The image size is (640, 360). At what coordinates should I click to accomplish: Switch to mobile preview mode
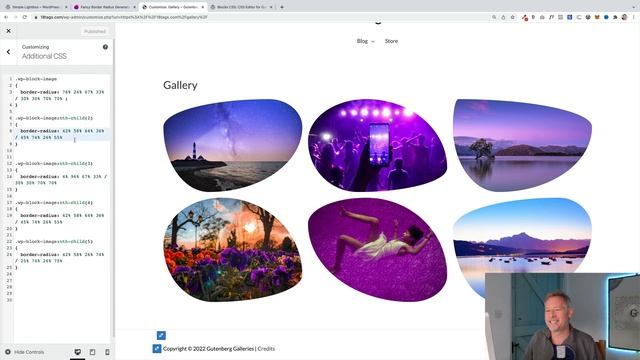pos(107,352)
